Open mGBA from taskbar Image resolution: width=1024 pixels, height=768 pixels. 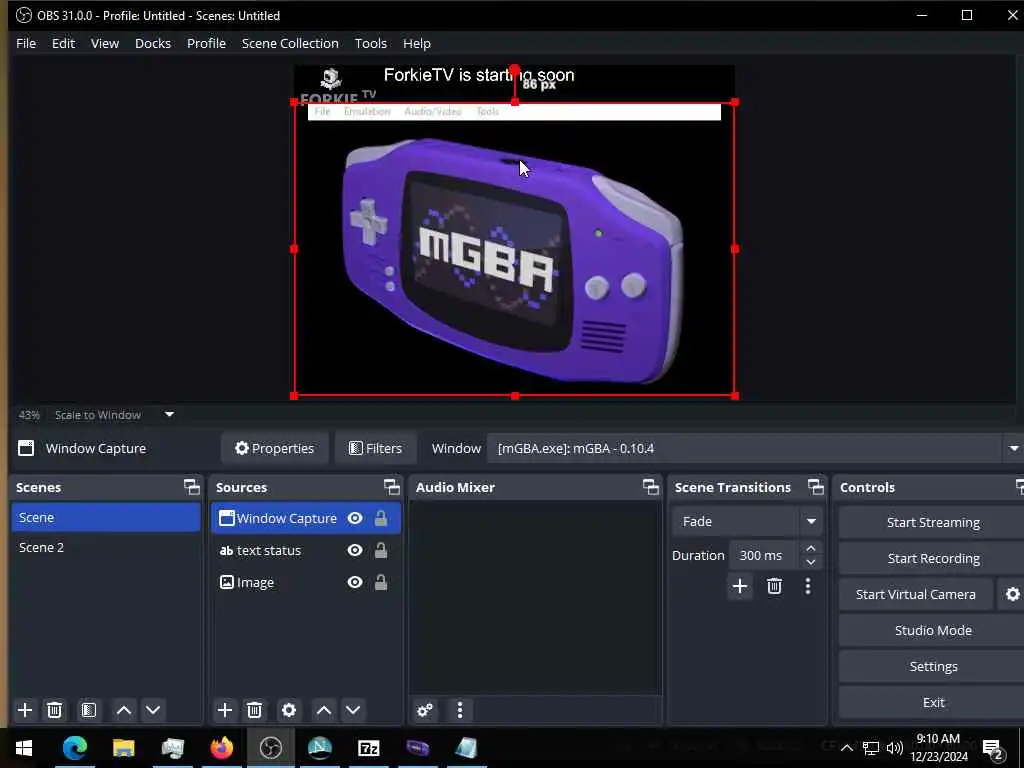coord(417,748)
